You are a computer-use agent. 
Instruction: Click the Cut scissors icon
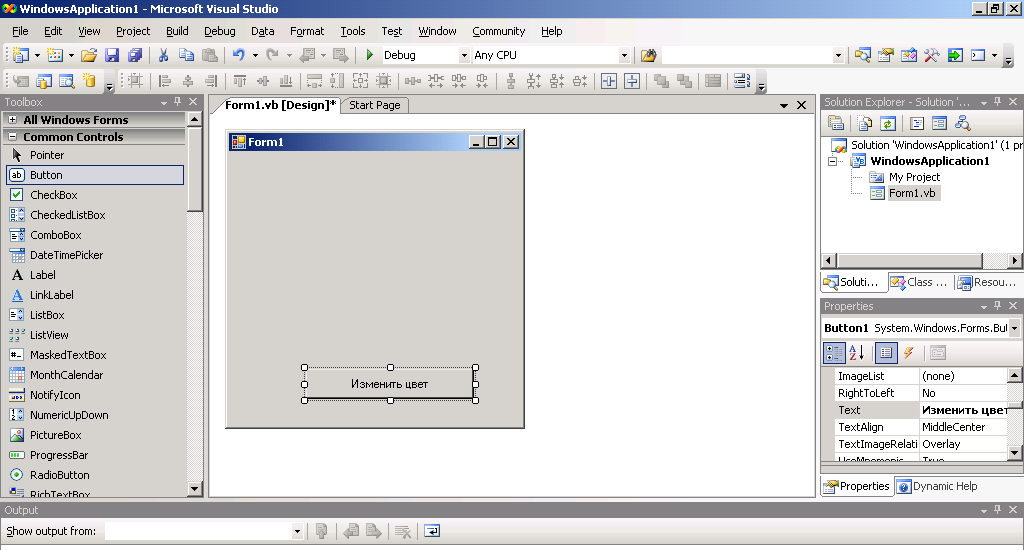coord(163,56)
